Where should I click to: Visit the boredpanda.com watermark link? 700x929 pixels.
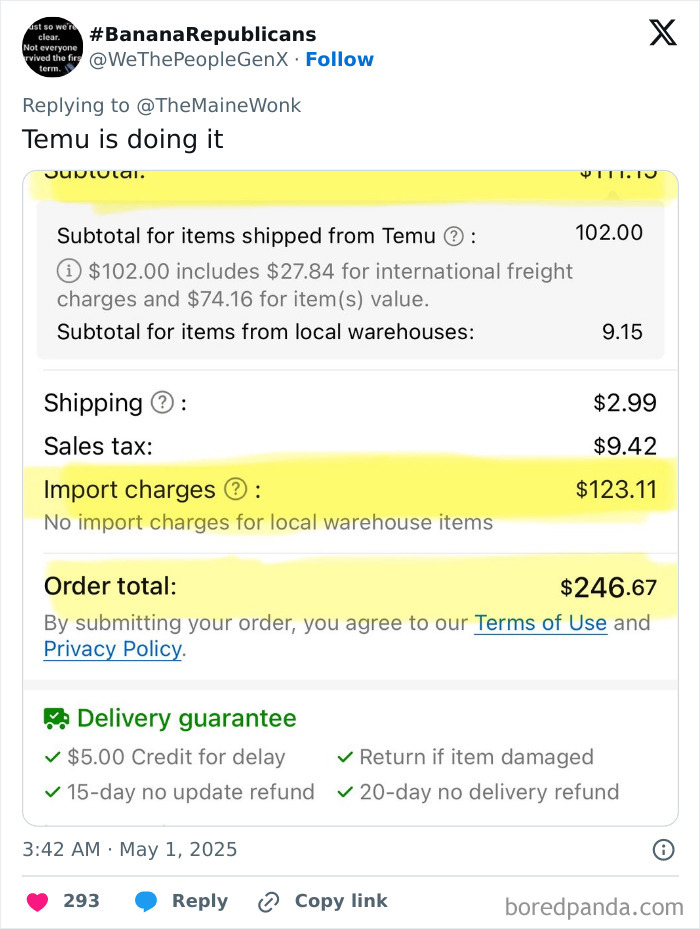click(x=595, y=903)
